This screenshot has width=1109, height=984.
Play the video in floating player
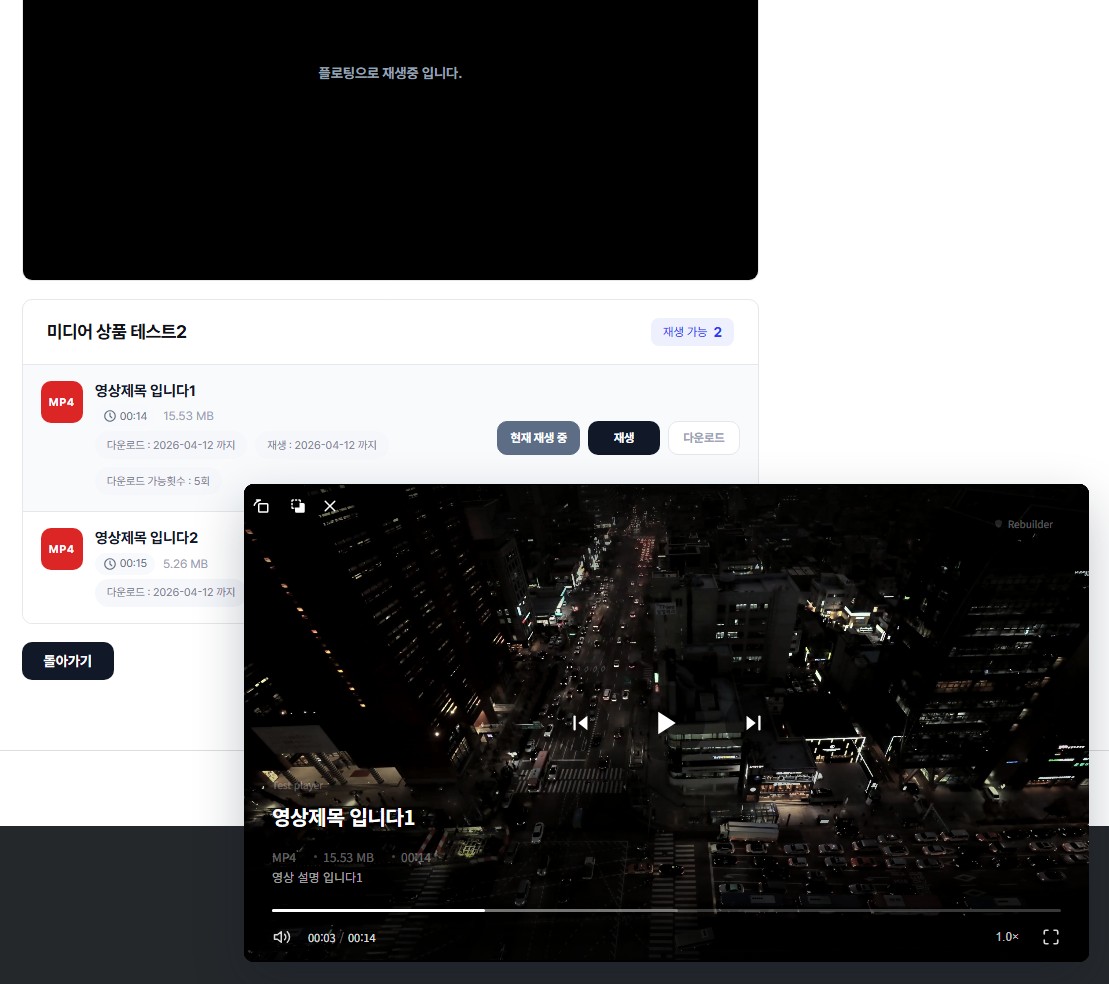666,723
